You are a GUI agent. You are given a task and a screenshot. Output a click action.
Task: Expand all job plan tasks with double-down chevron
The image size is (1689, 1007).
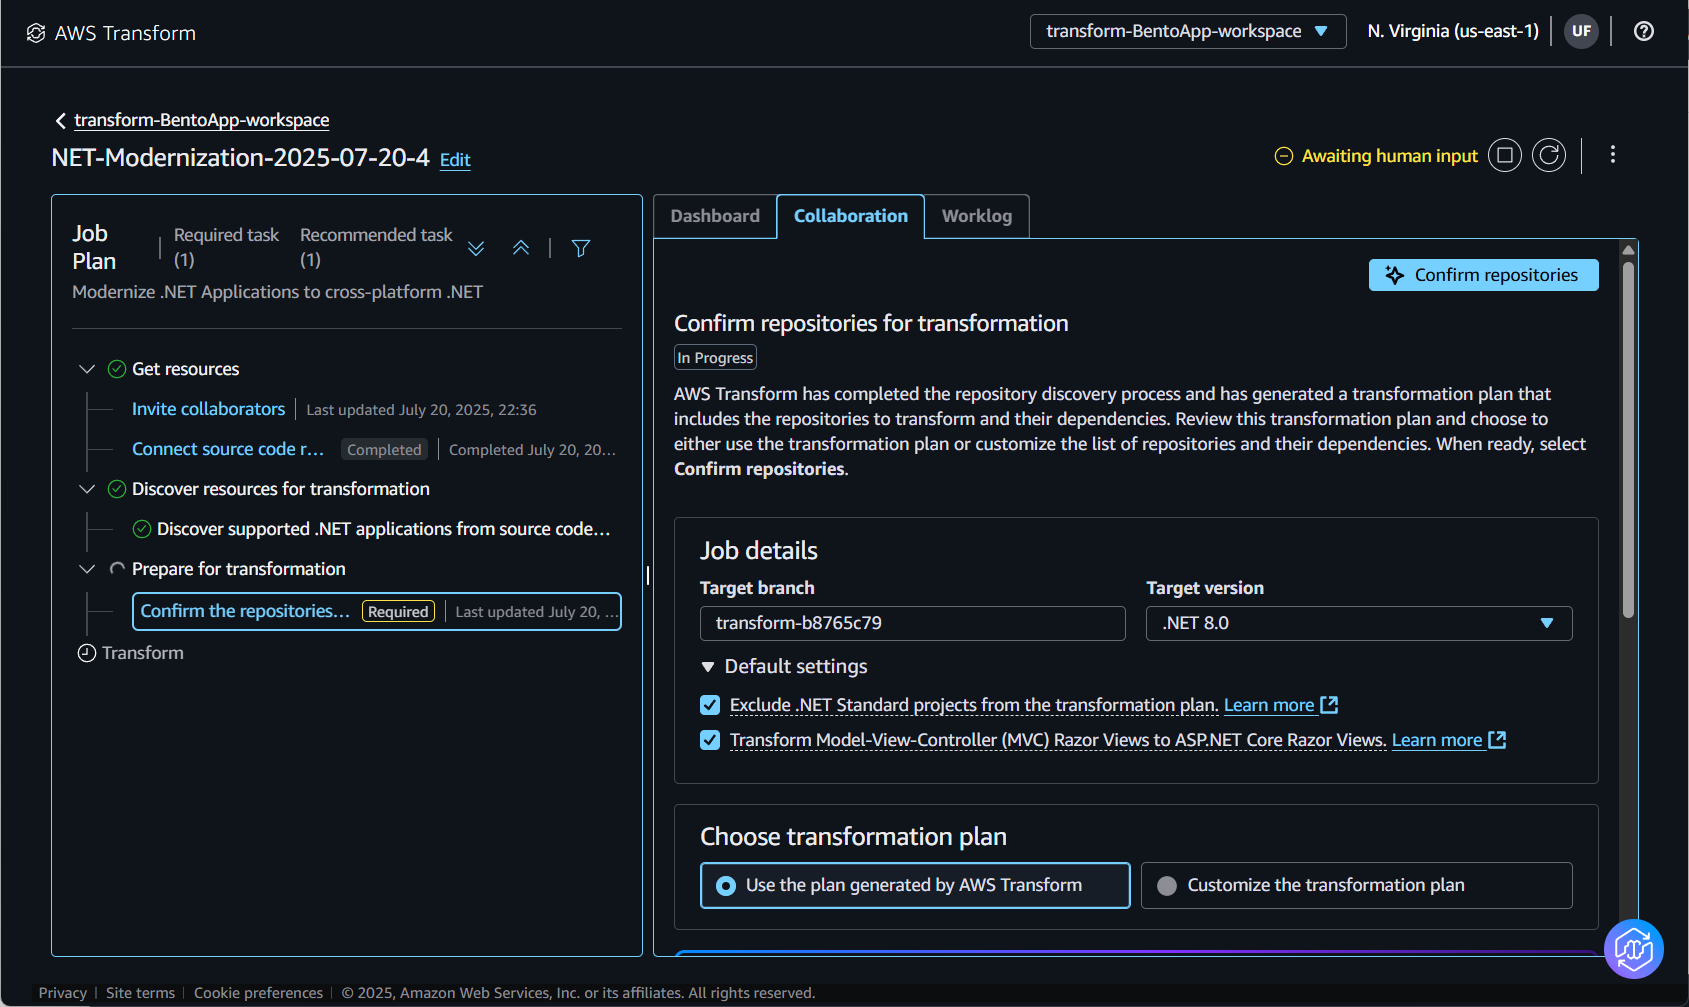pos(476,248)
